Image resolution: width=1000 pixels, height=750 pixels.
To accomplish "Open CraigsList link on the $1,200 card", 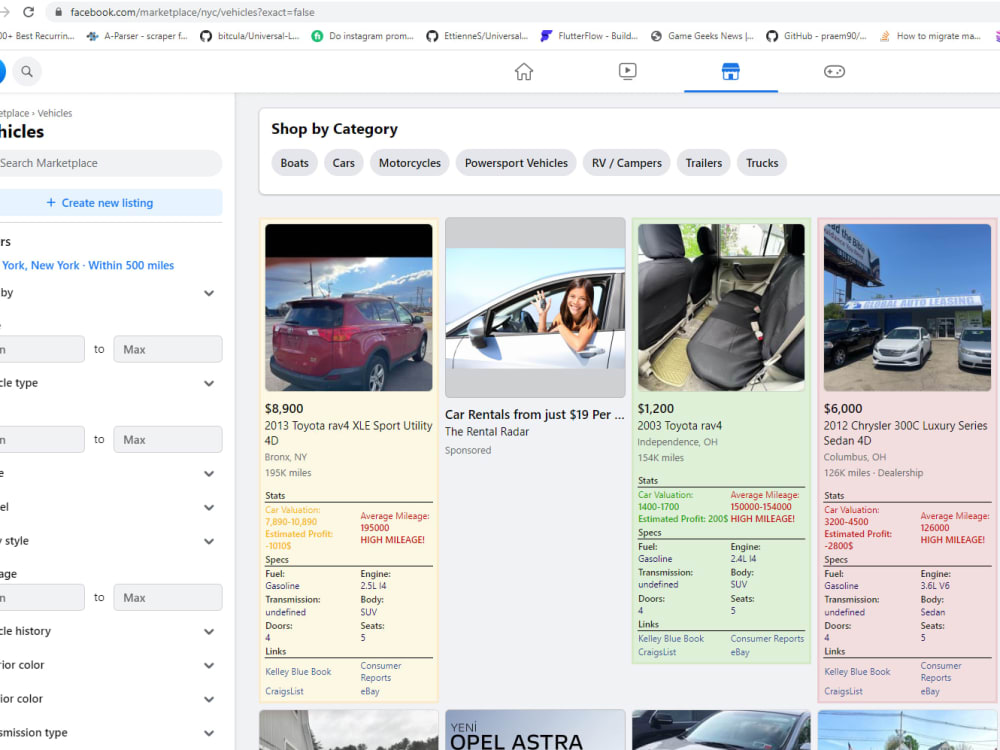I will pos(657,652).
